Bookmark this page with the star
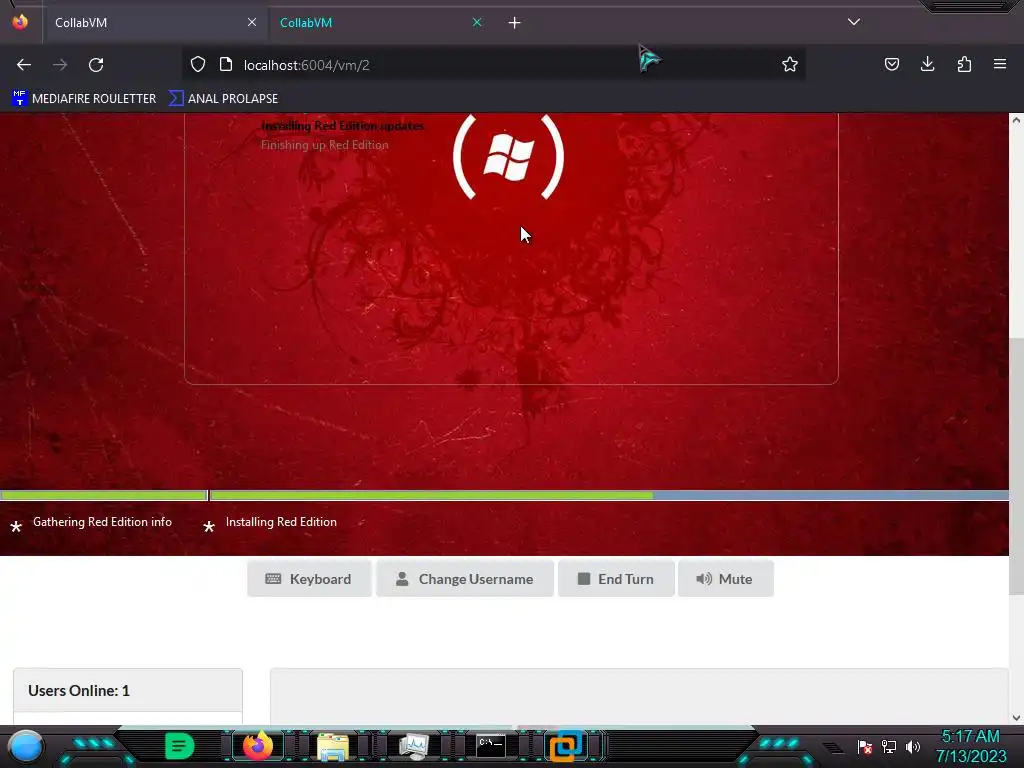Screen dimensions: 1024x768 point(790,64)
